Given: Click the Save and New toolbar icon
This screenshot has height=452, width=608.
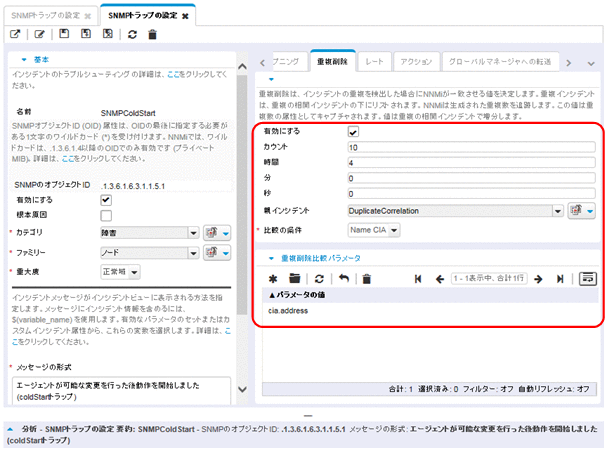Looking at the screenshot, I should pos(86,34).
